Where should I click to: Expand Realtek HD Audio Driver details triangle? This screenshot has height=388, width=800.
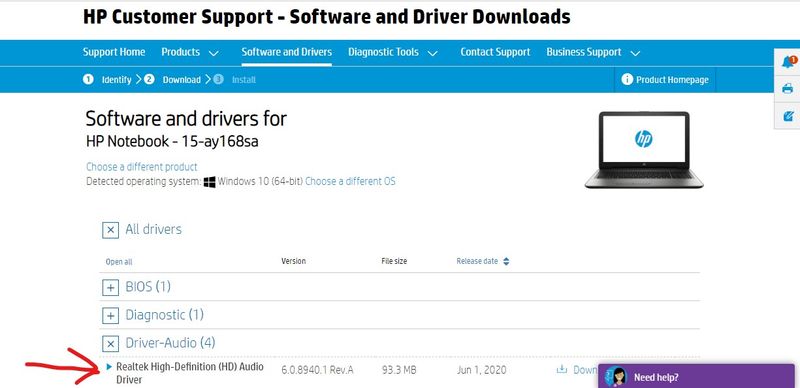pyautogui.click(x=109, y=367)
